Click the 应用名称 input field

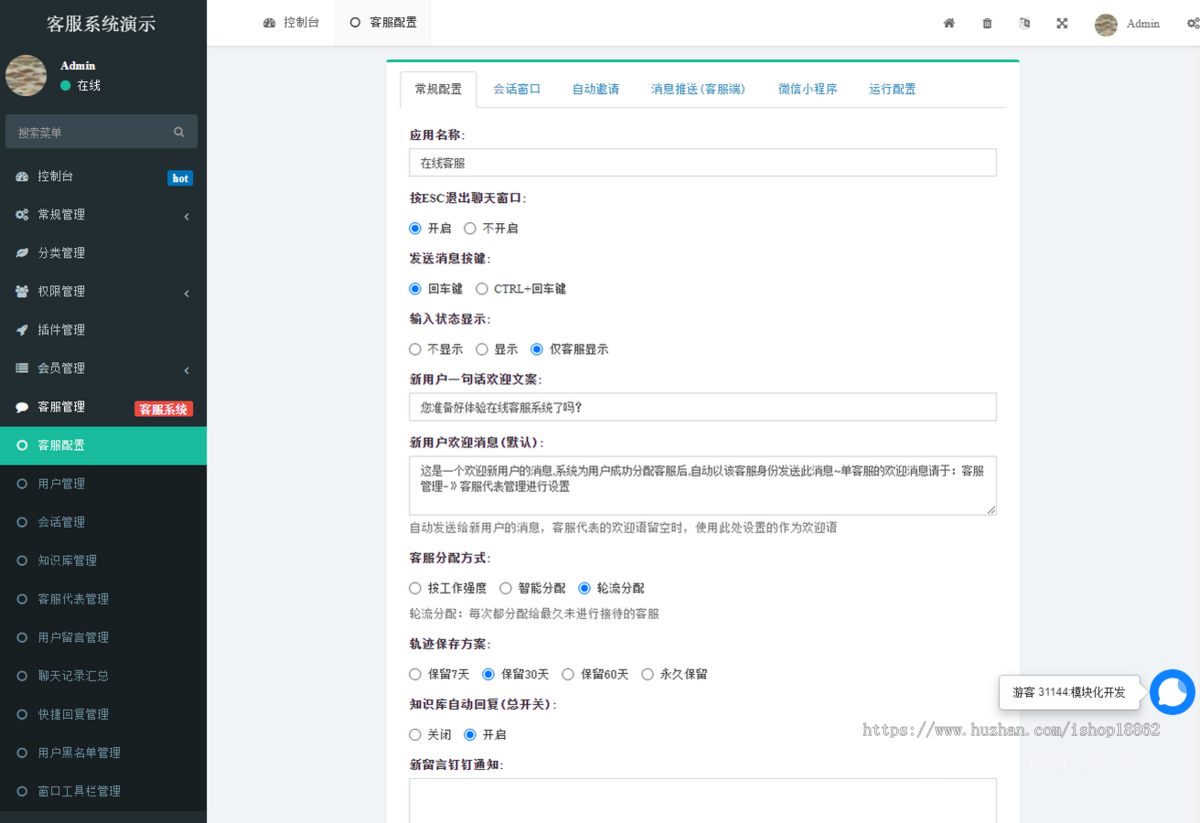pyautogui.click(x=702, y=162)
